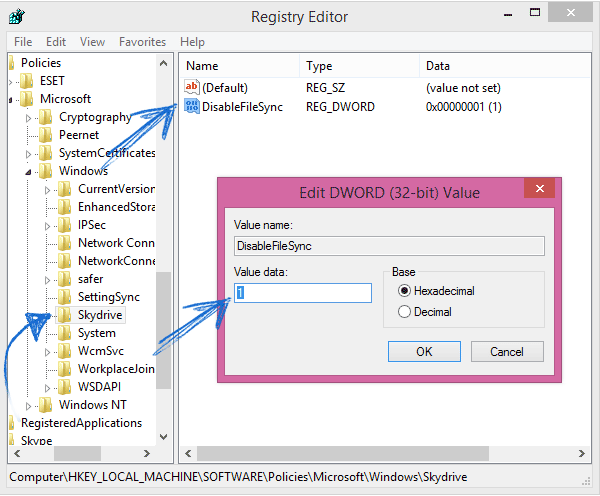The width and height of the screenshot is (600, 496).
Task: Select the Skydrive folder icon in tree
Action: pos(66,315)
